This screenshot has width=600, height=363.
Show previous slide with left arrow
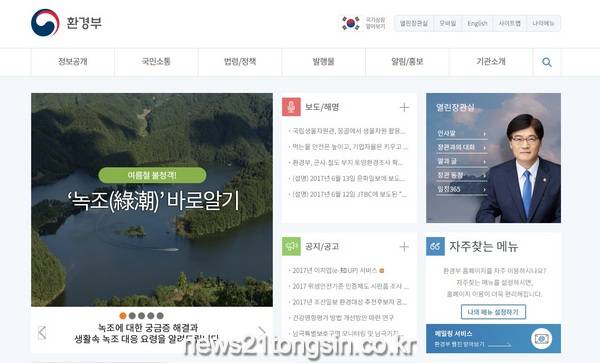(x=42, y=332)
